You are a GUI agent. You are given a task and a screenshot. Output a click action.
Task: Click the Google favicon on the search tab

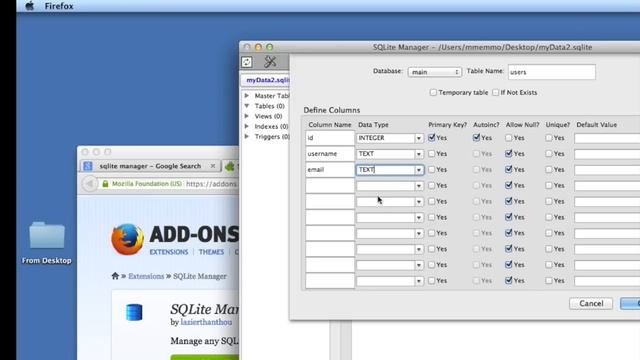pos(88,166)
